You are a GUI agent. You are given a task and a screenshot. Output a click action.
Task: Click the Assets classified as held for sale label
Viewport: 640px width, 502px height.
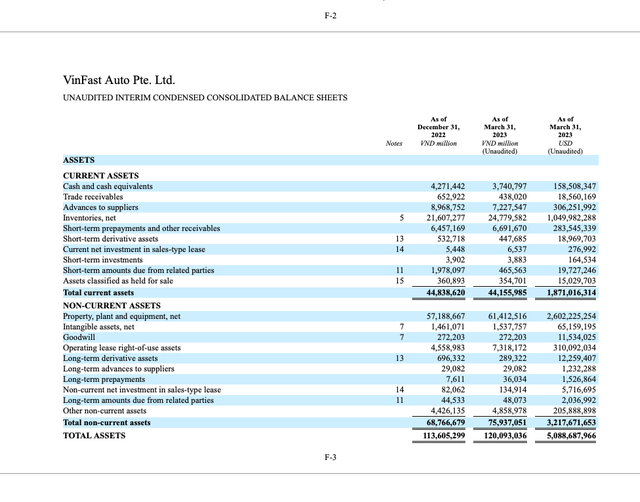tap(119, 281)
